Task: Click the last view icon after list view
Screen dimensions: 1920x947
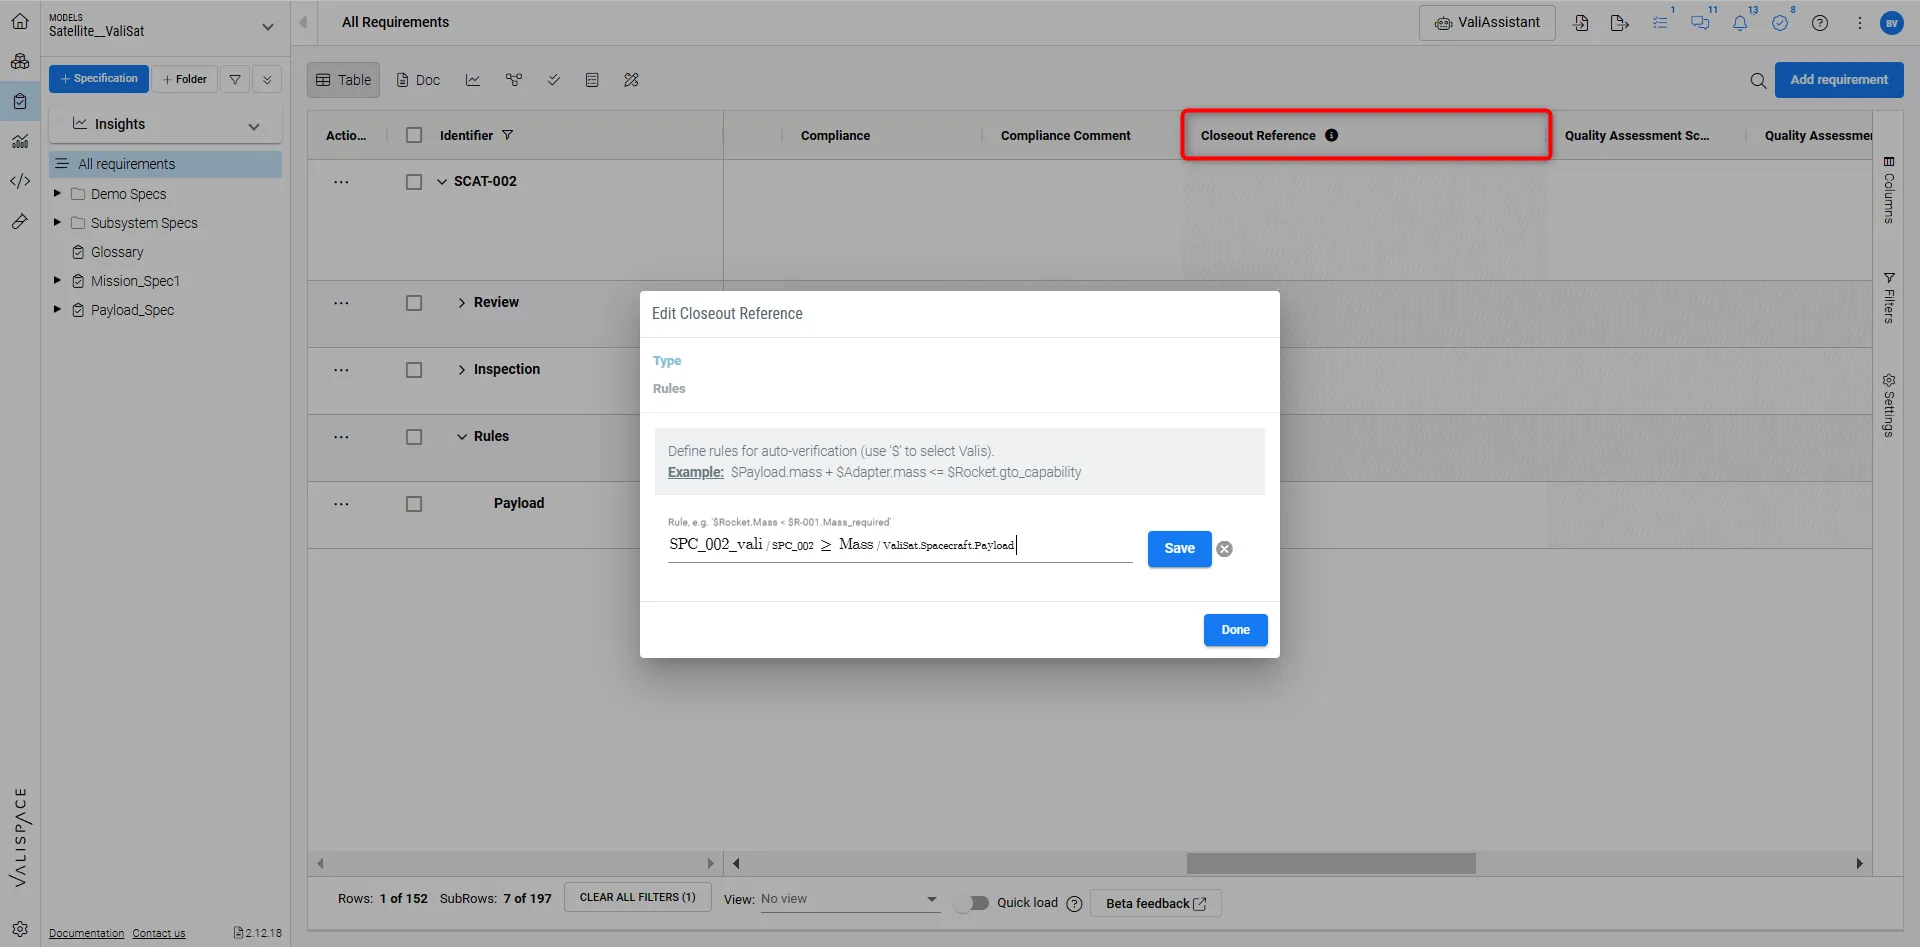Action: pyautogui.click(x=631, y=80)
